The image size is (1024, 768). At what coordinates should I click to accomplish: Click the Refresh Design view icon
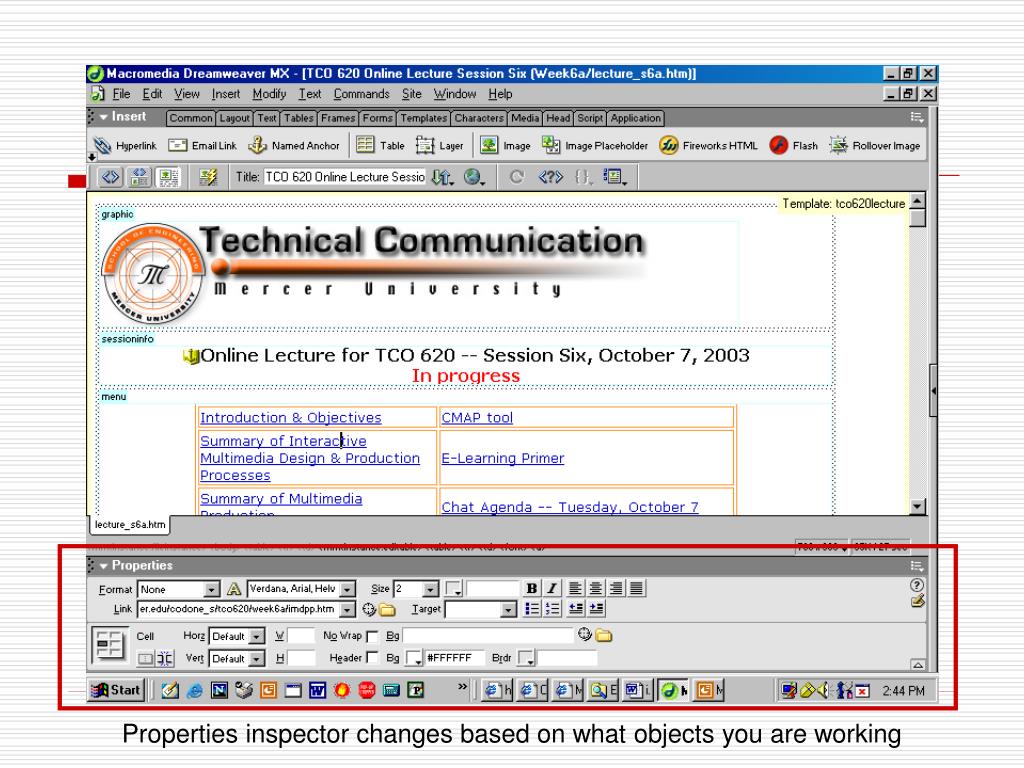click(517, 177)
